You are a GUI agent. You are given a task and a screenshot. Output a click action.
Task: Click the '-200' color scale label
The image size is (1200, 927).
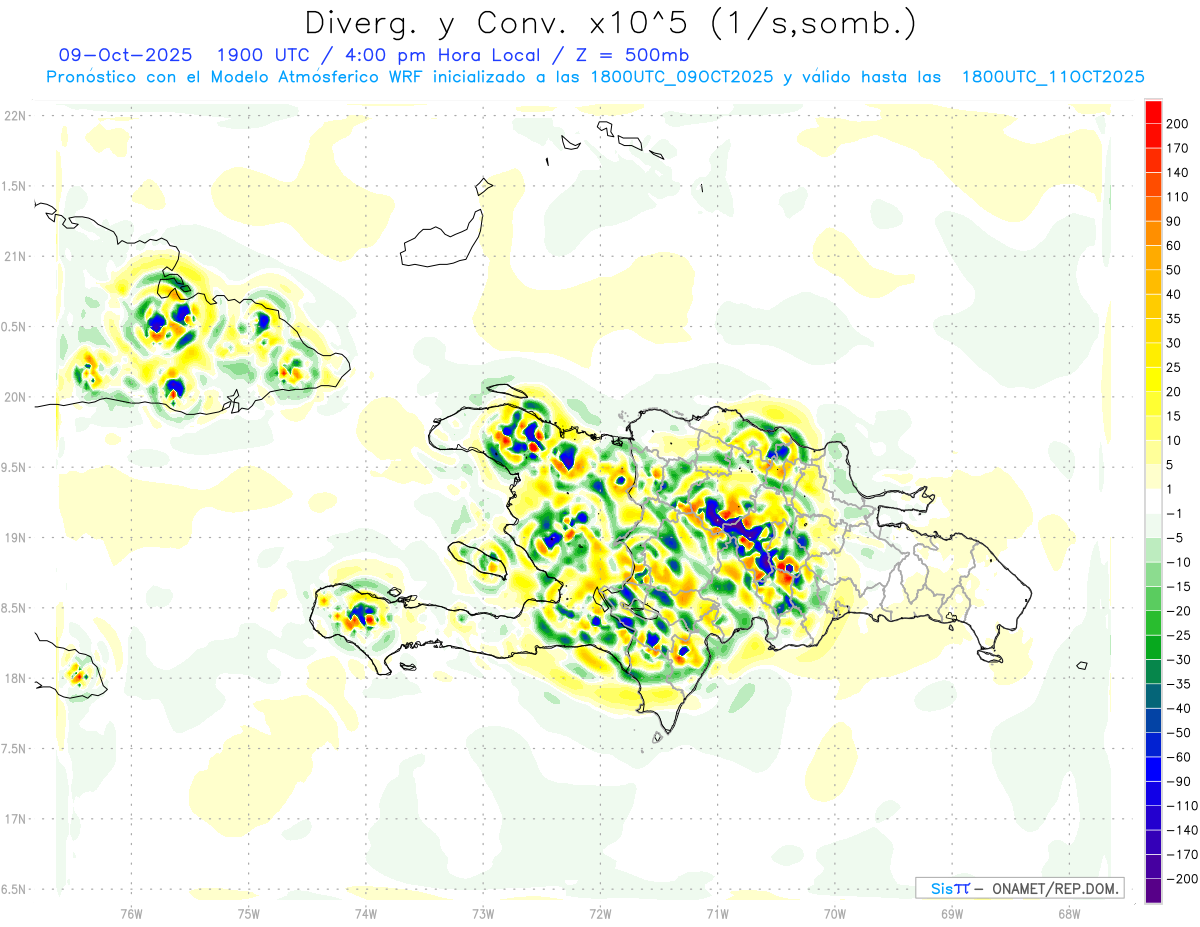coord(1176,879)
